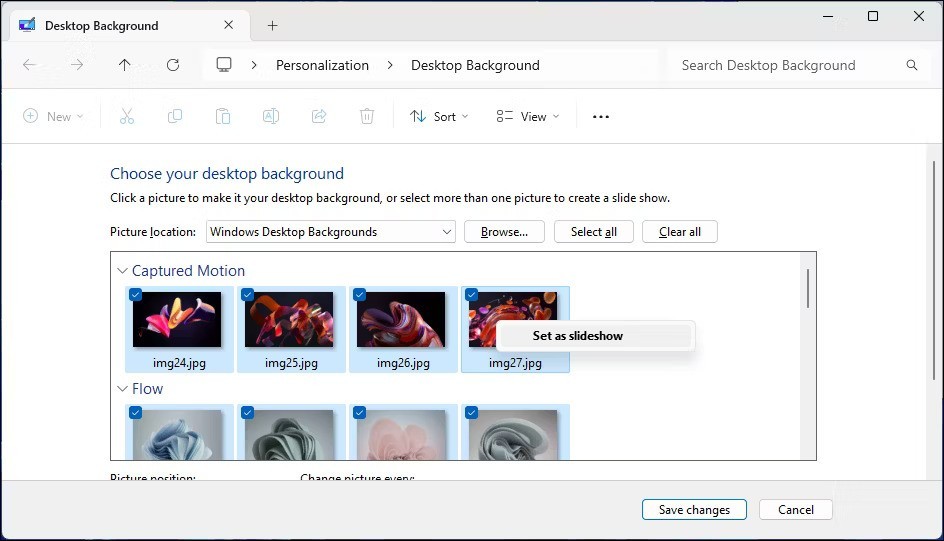
Task: Click the Delete trash icon
Action: tap(367, 117)
